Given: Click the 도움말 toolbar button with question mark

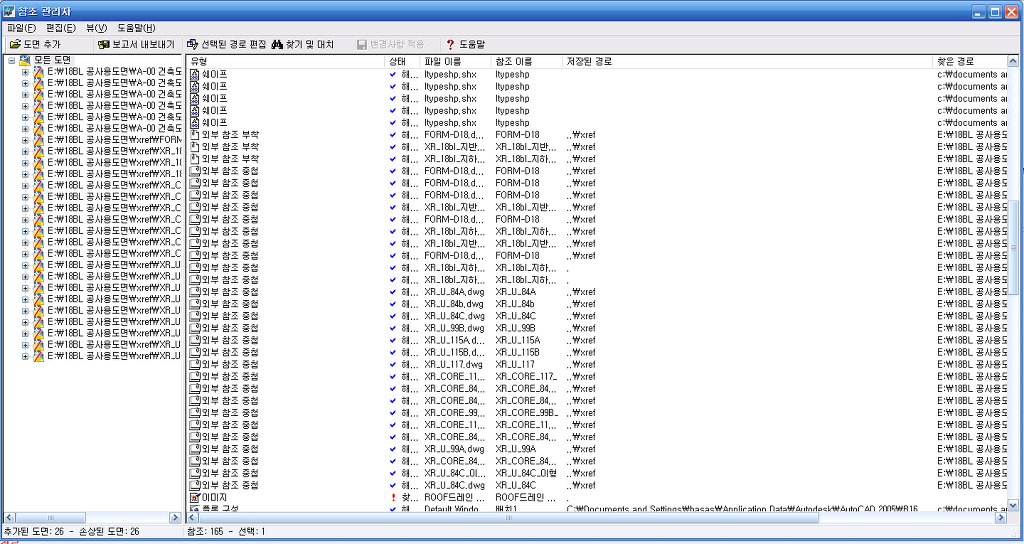Looking at the screenshot, I should coord(465,44).
